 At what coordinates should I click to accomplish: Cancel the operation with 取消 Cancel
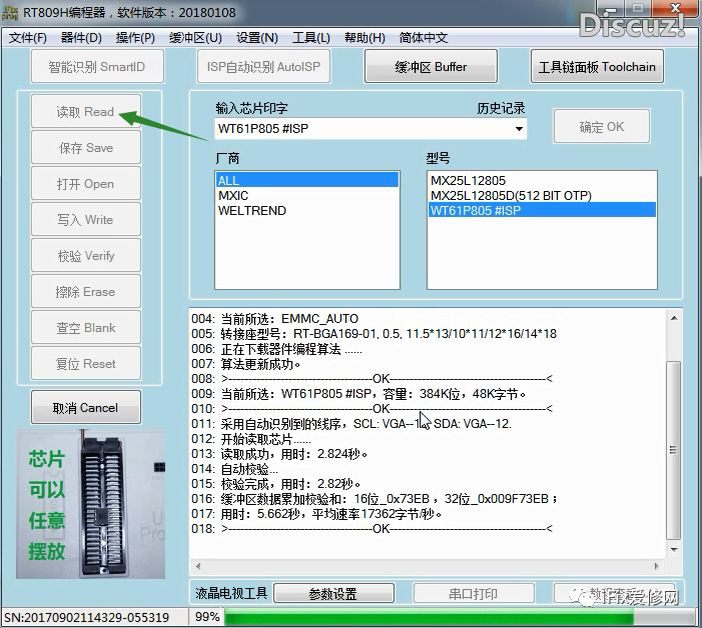(86, 407)
